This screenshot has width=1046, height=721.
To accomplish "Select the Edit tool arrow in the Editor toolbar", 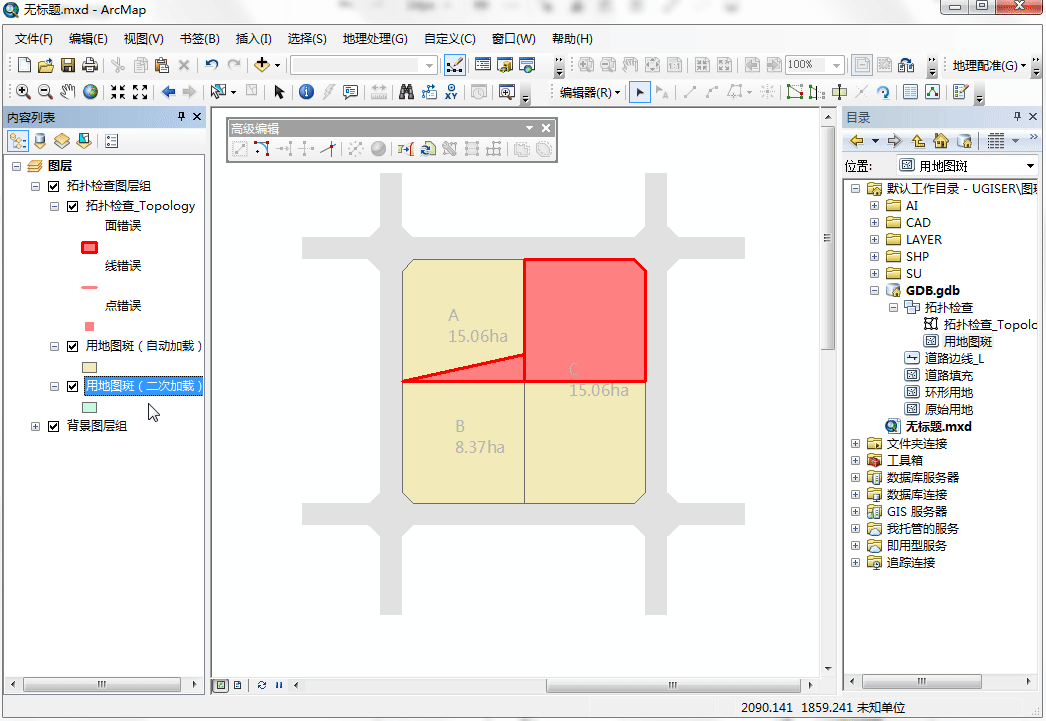I will coord(639,92).
